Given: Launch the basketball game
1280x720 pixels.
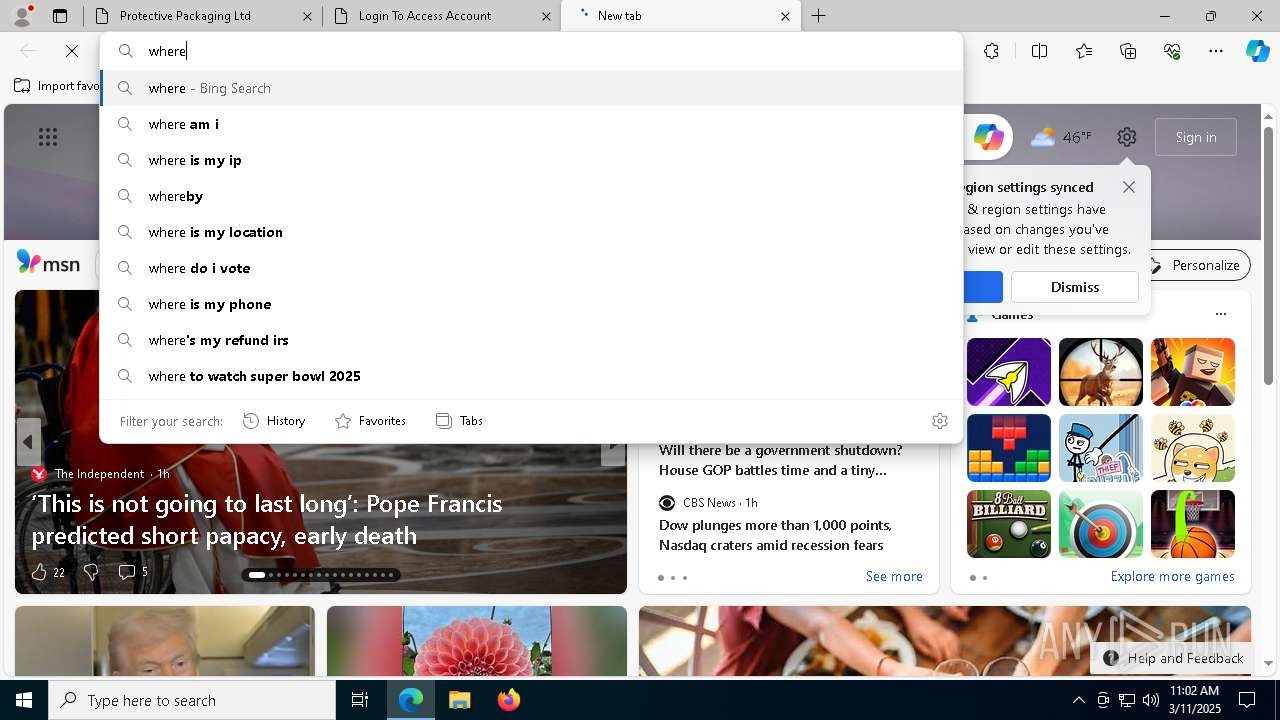Looking at the screenshot, I should coord(1192,523).
